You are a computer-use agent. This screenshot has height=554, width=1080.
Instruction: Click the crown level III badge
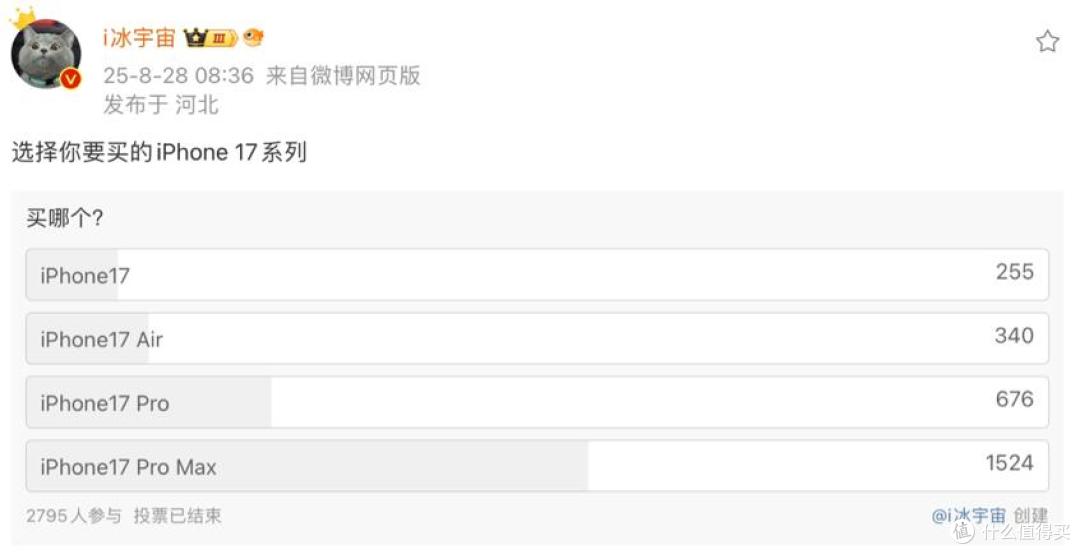(210, 38)
